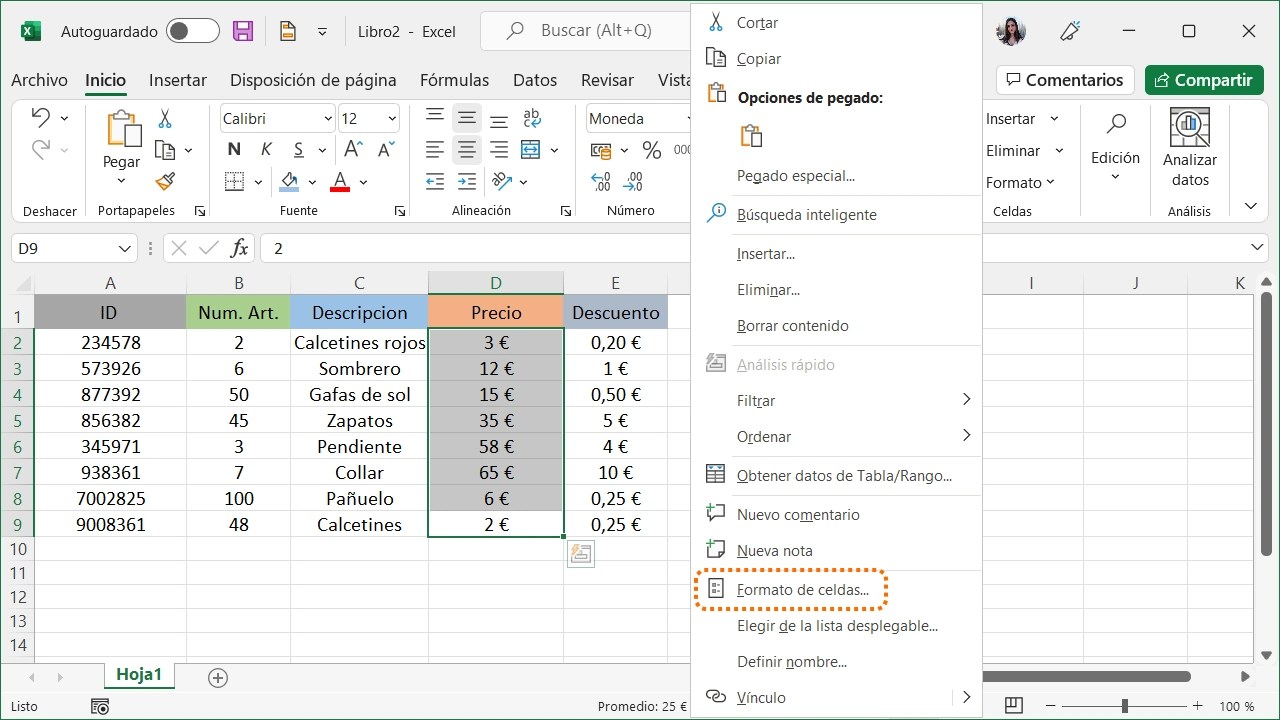Image resolution: width=1280 pixels, height=720 pixels.
Task: Open the Comentarios panel
Action: click(1064, 80)
